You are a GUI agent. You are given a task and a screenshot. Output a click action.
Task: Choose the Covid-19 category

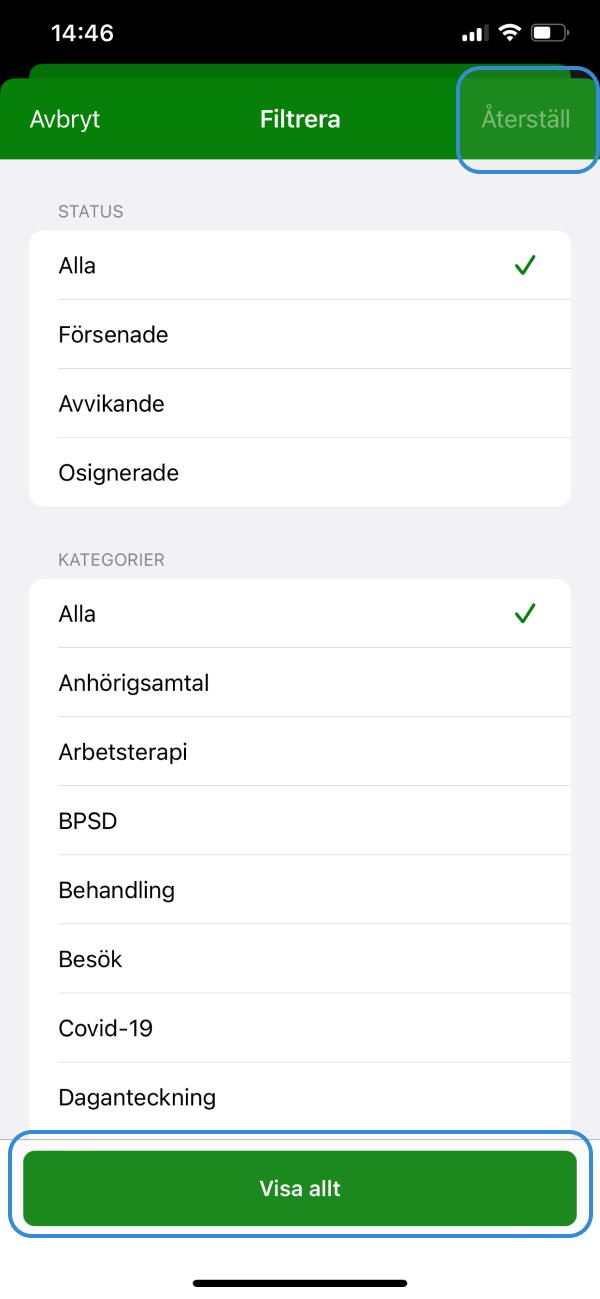(x=300, y=1028)
